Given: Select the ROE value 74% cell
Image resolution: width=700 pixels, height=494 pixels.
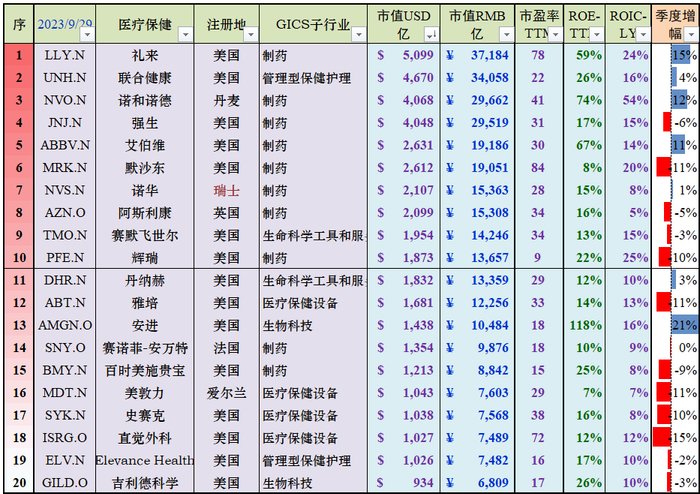Looking at the screenshot, I should click(x=584, y=100).
